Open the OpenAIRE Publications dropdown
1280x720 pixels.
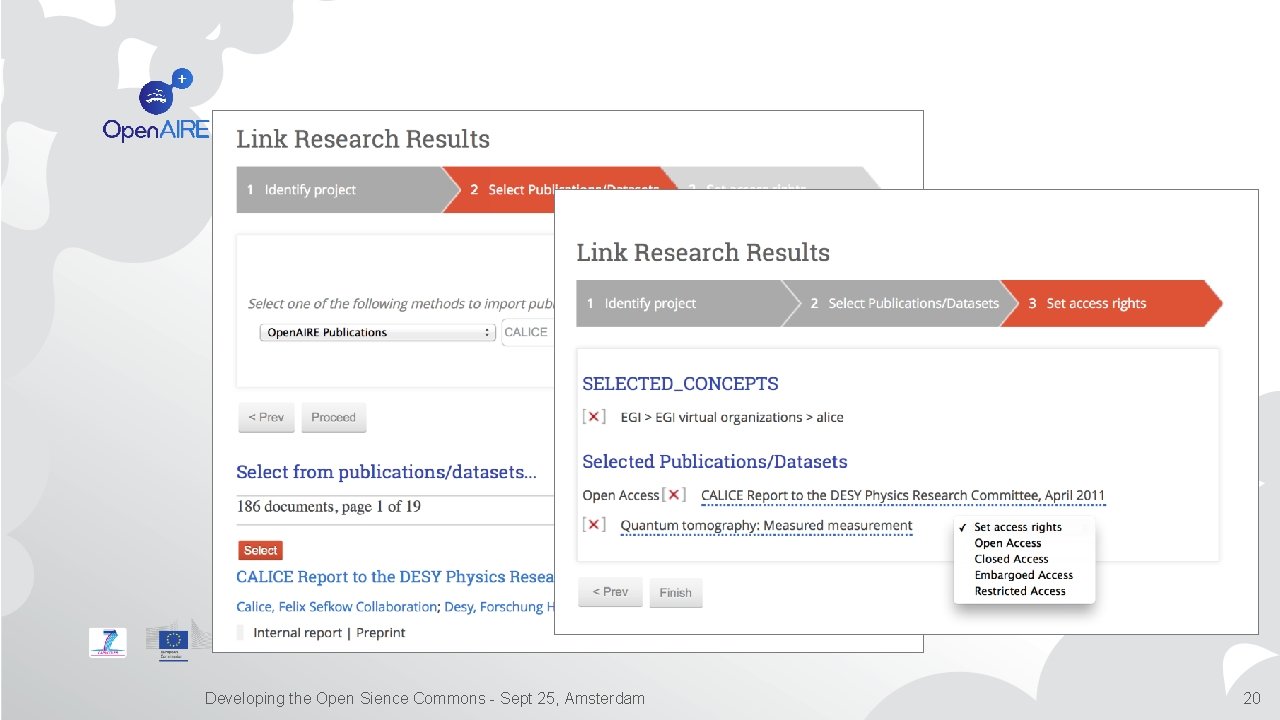click(x=377, y=332)
